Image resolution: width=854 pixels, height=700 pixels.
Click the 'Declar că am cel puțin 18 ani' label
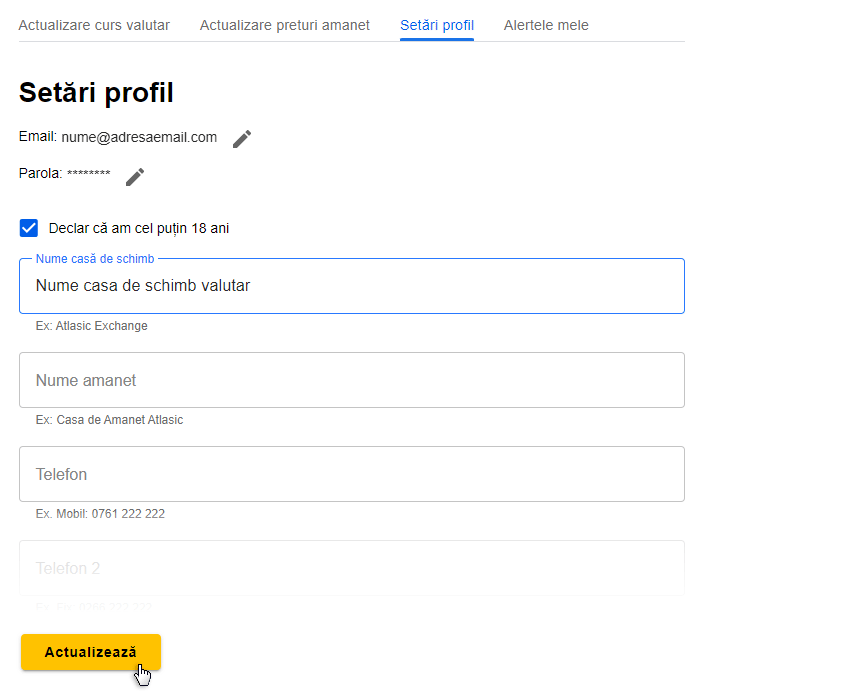[x=139, y=229]
